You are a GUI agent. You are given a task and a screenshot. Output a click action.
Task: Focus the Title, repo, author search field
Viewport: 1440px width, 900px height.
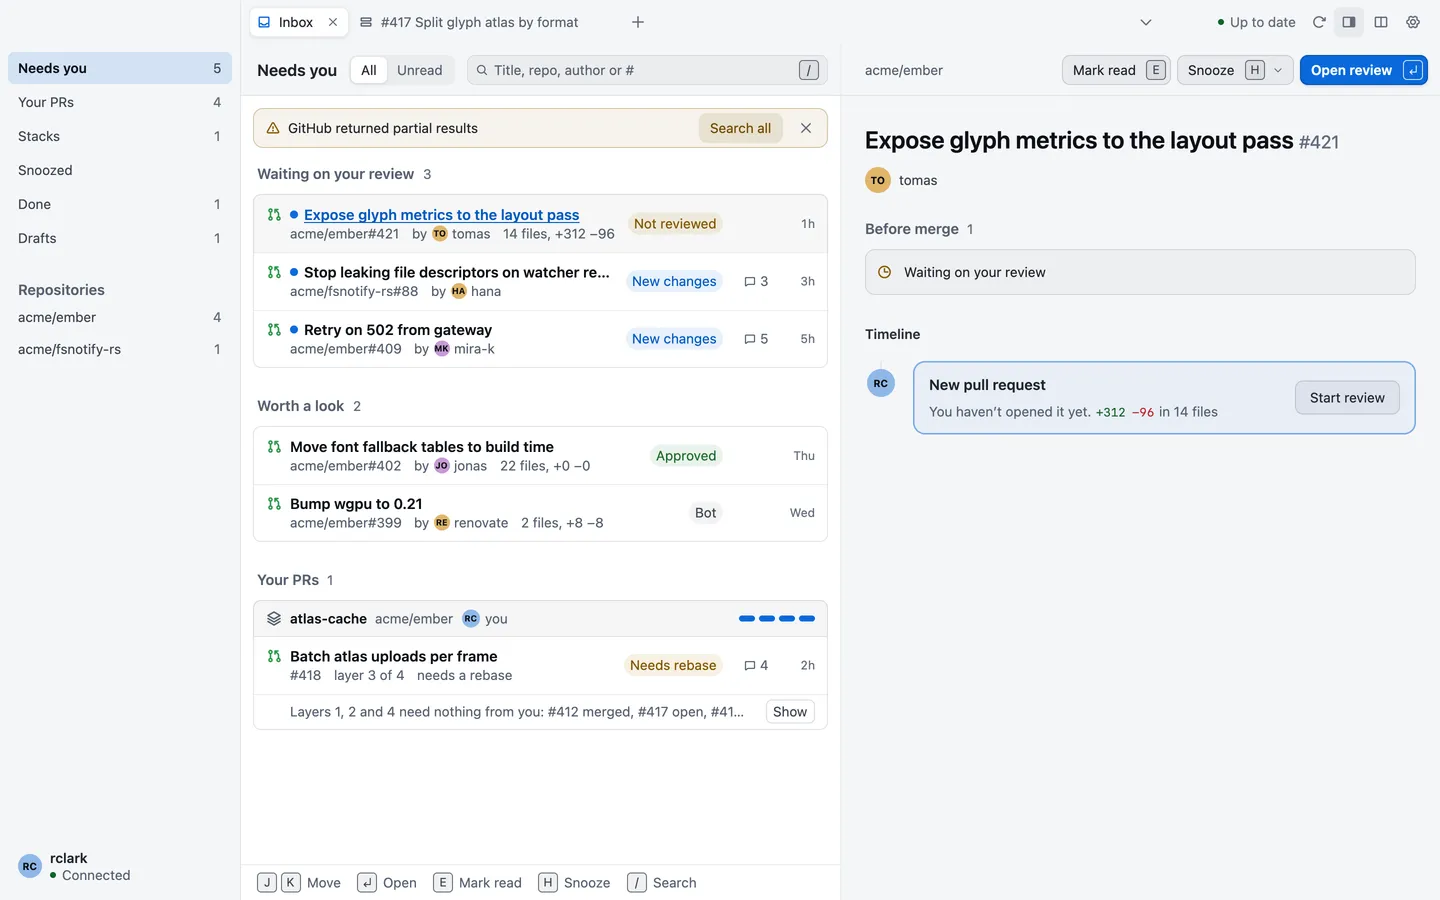(x=647, y=70)
